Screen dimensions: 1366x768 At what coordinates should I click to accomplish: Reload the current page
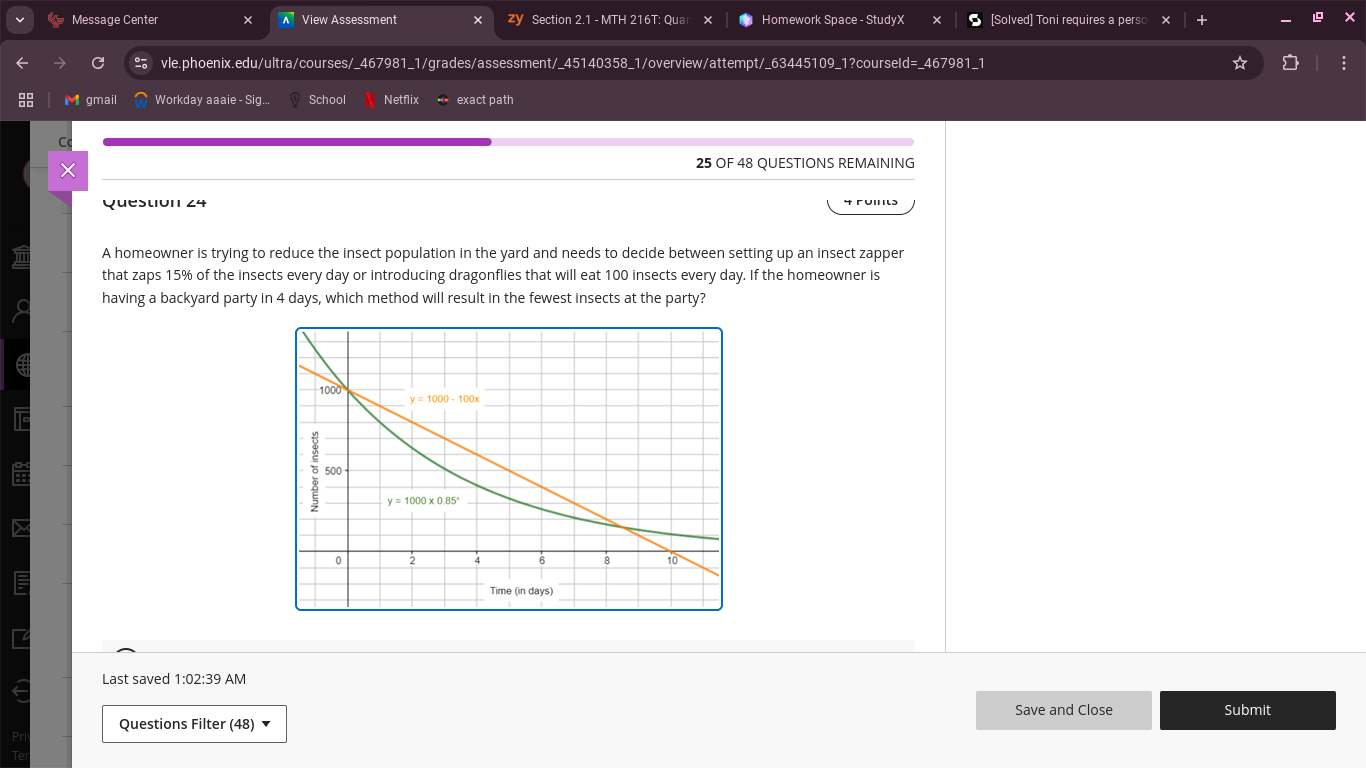tap(98, 63)
